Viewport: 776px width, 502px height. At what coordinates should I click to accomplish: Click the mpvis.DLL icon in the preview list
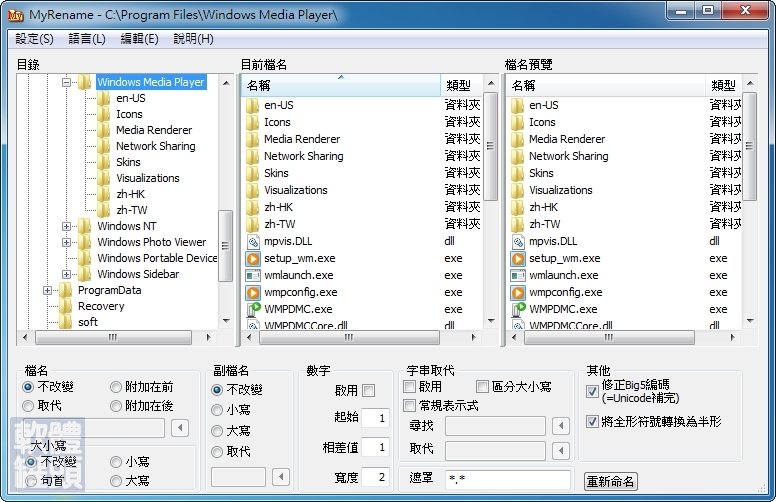click(518, 242)
